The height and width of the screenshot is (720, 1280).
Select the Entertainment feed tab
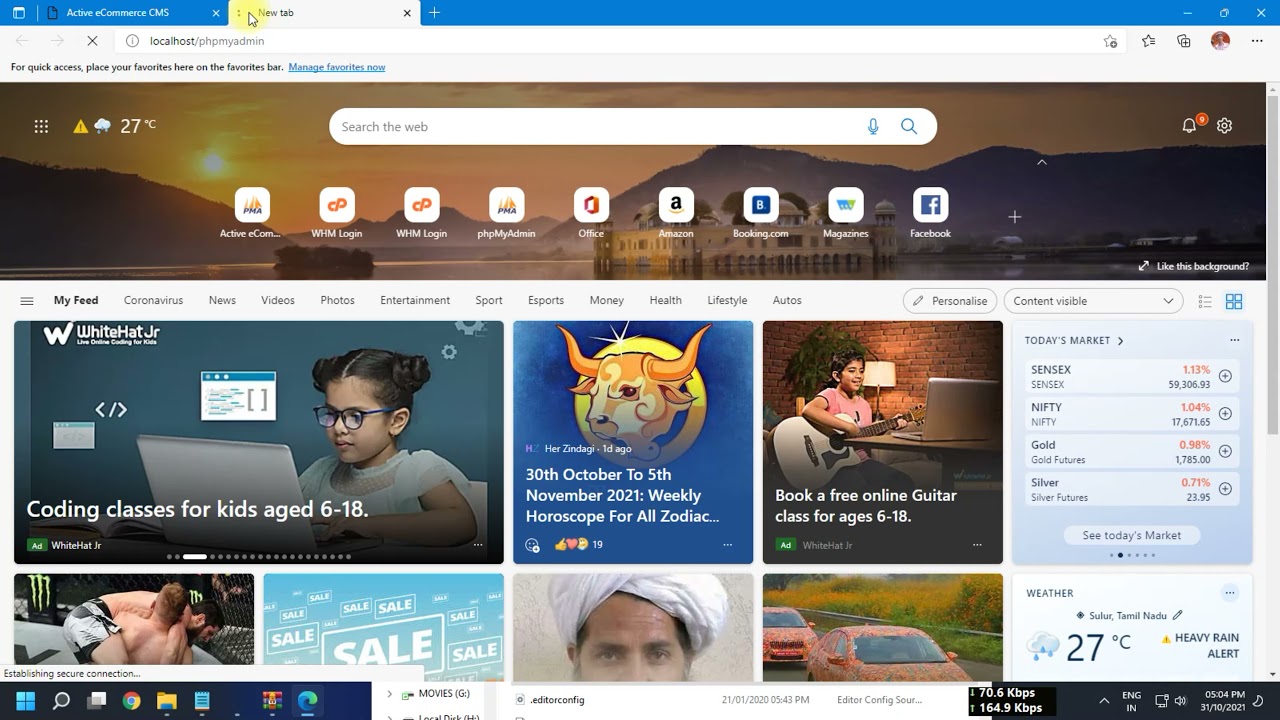coord(415,301)
